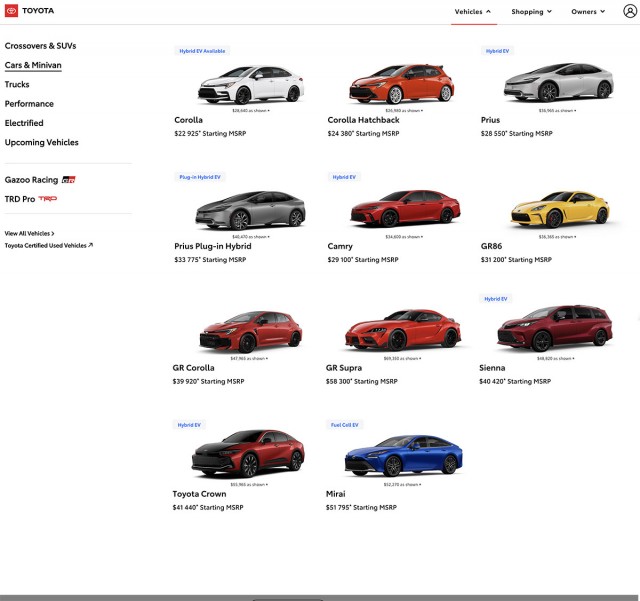The image size is (640, 601).
Task: Open the Prius model name link
Action: click(x=491, y=120)
